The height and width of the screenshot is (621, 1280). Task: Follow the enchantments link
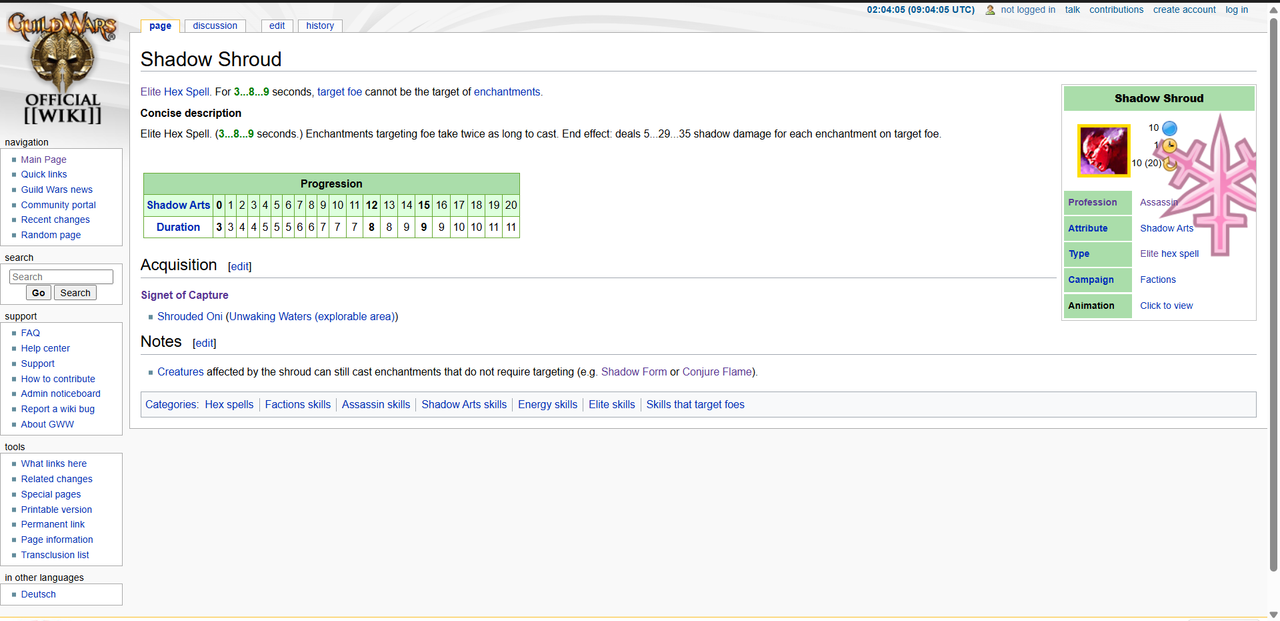click(x=507, y=92)
